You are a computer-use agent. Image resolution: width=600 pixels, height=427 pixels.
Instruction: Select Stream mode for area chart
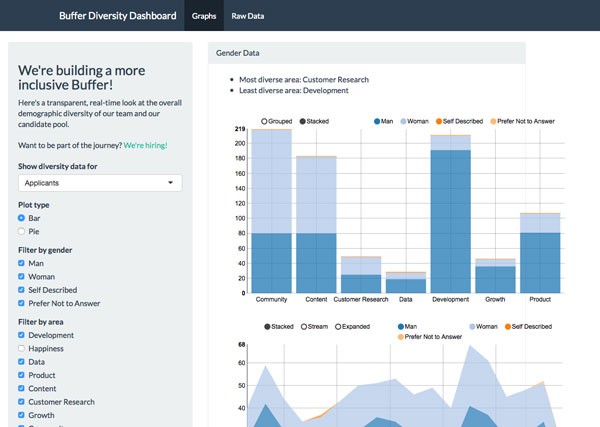315,327
